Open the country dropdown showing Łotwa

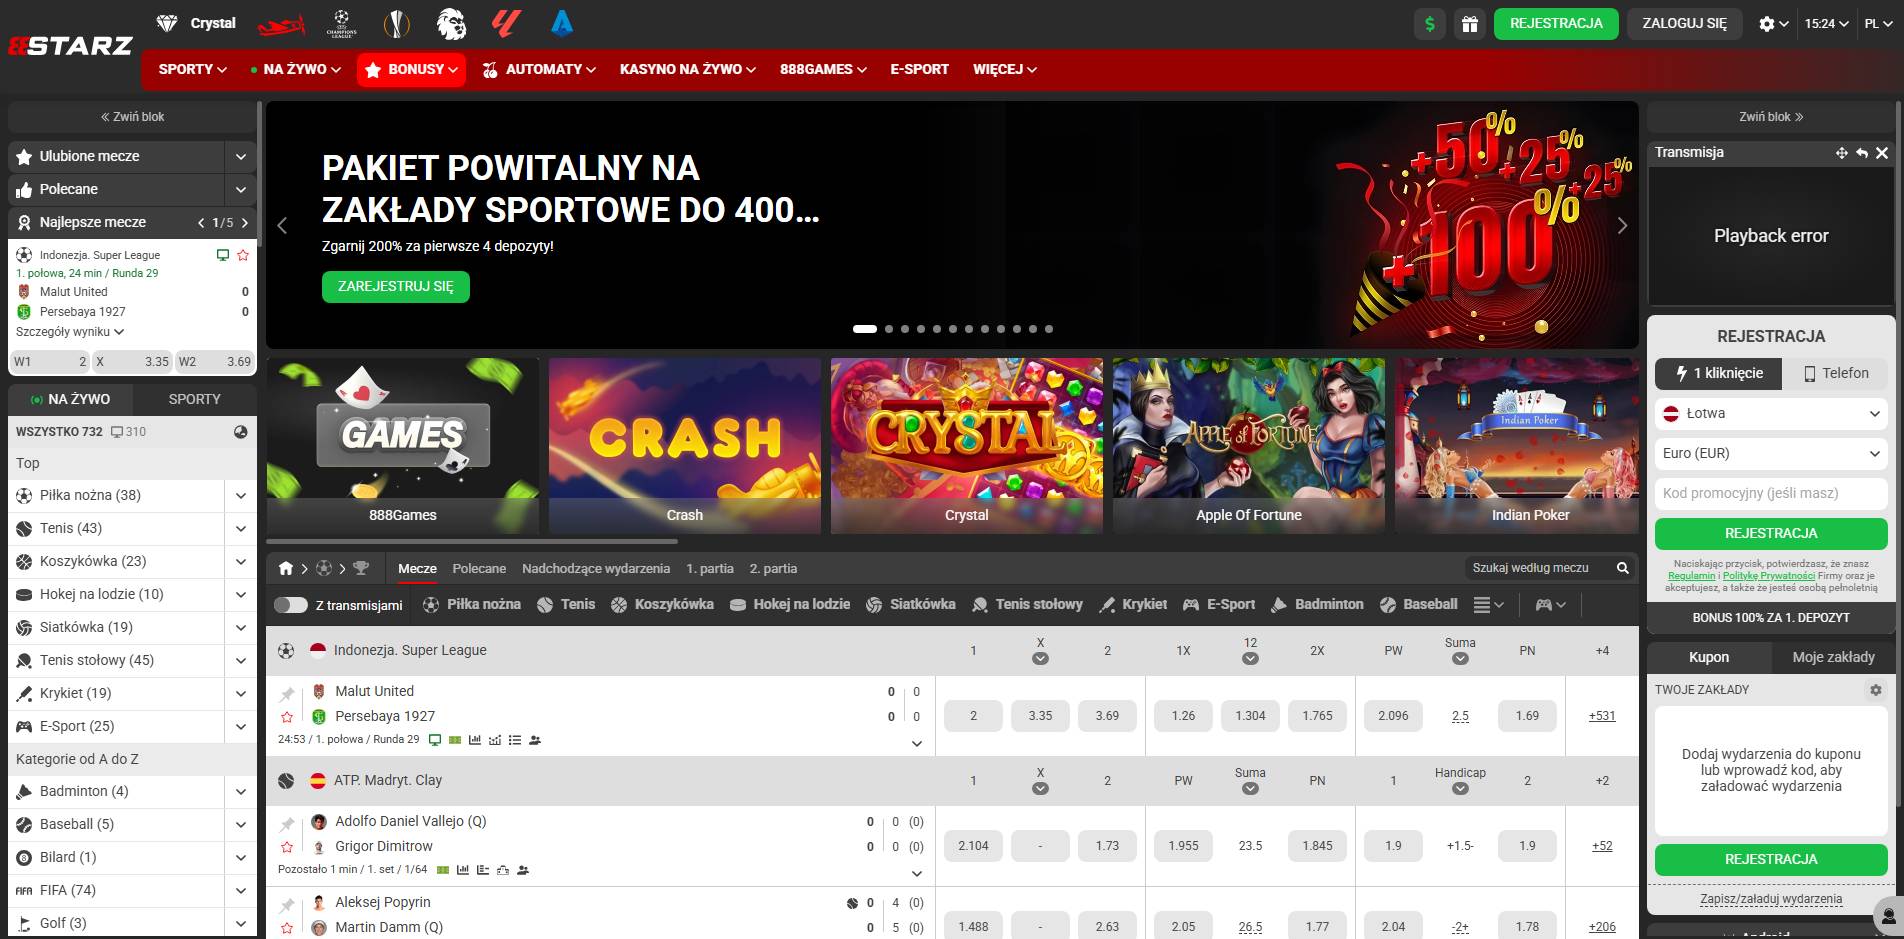click(x=1771, y=413)
